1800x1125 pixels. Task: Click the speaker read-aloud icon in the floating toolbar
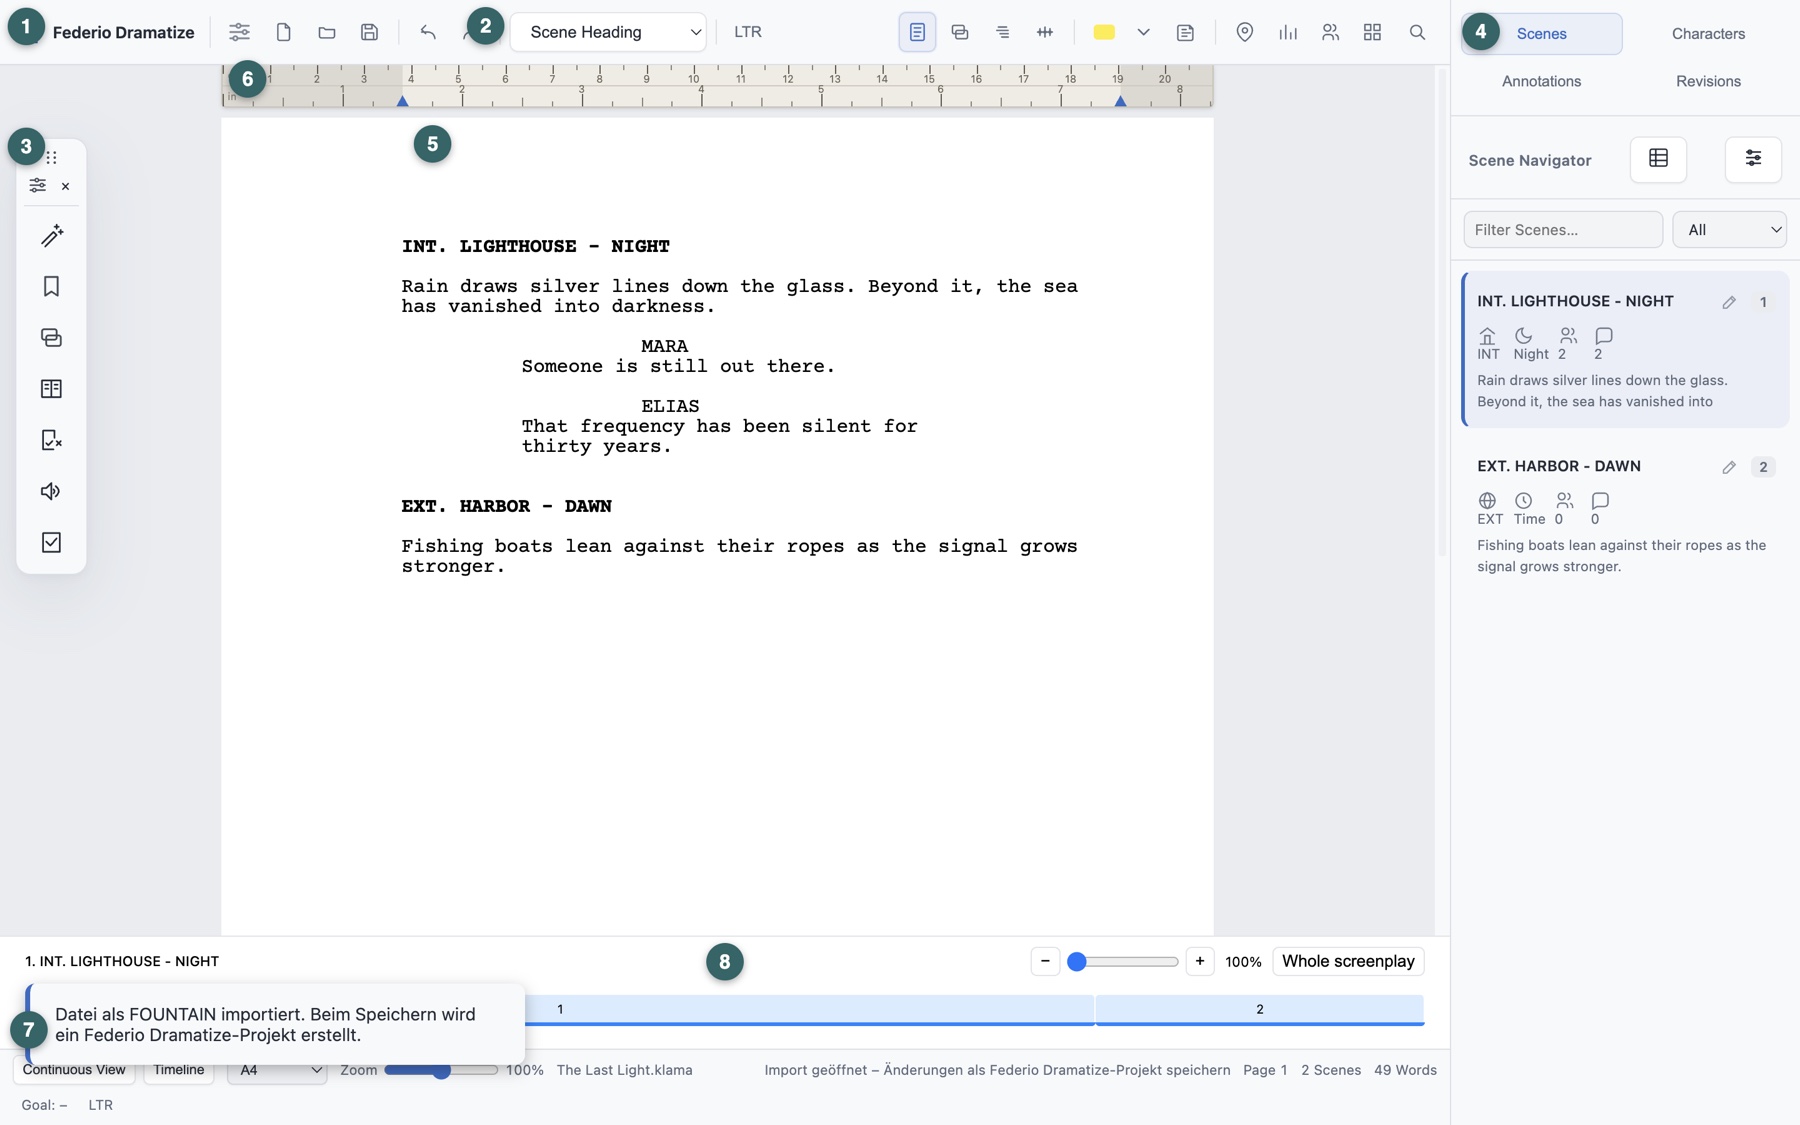pyautogui.click(x=51, y=491)
